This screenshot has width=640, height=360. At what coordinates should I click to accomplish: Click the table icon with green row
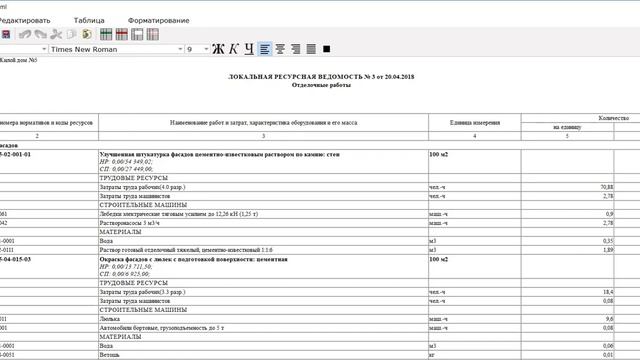click(106, 35)
